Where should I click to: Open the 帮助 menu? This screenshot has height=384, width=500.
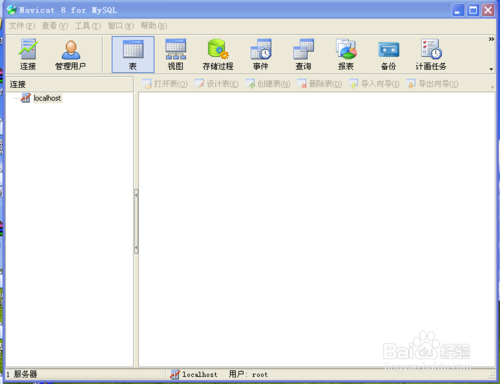154,26
